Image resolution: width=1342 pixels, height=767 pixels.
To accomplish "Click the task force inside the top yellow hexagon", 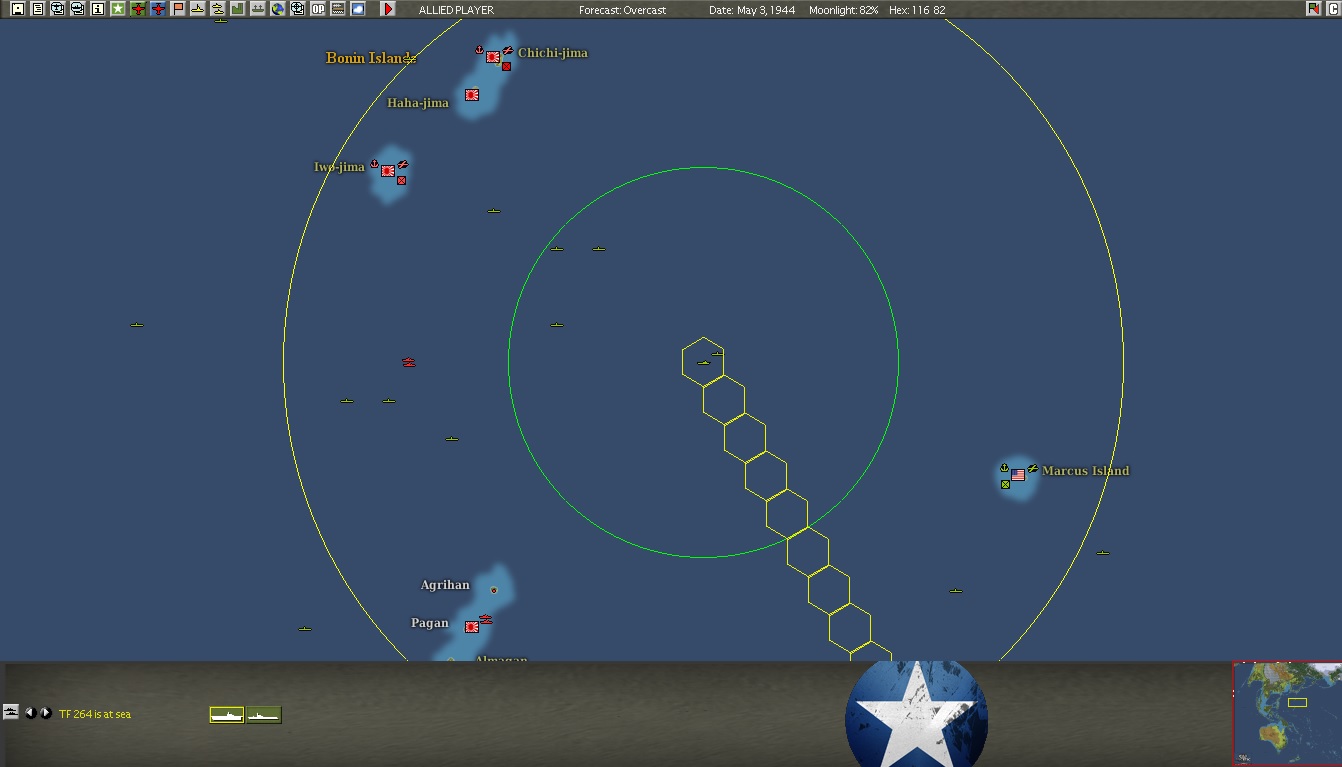I will pyautogui.click(x=703, y=363).
